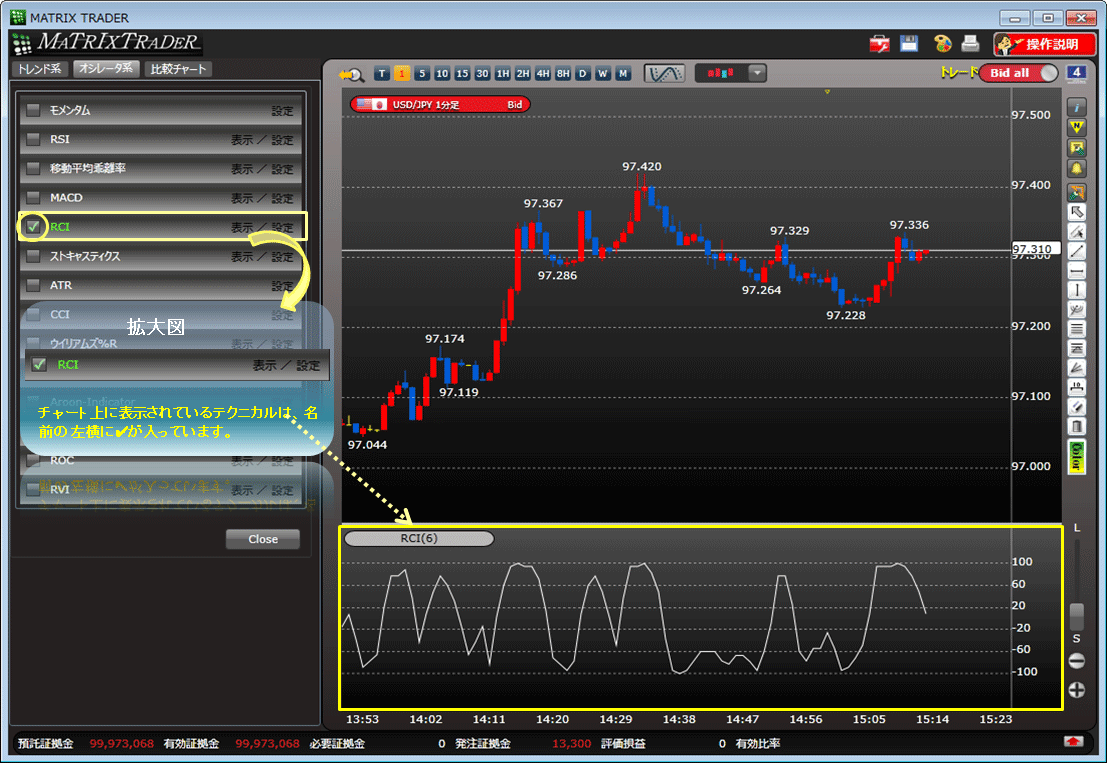
Task: Click 設定 in the ATR row
Action: [x=282, y=286]
